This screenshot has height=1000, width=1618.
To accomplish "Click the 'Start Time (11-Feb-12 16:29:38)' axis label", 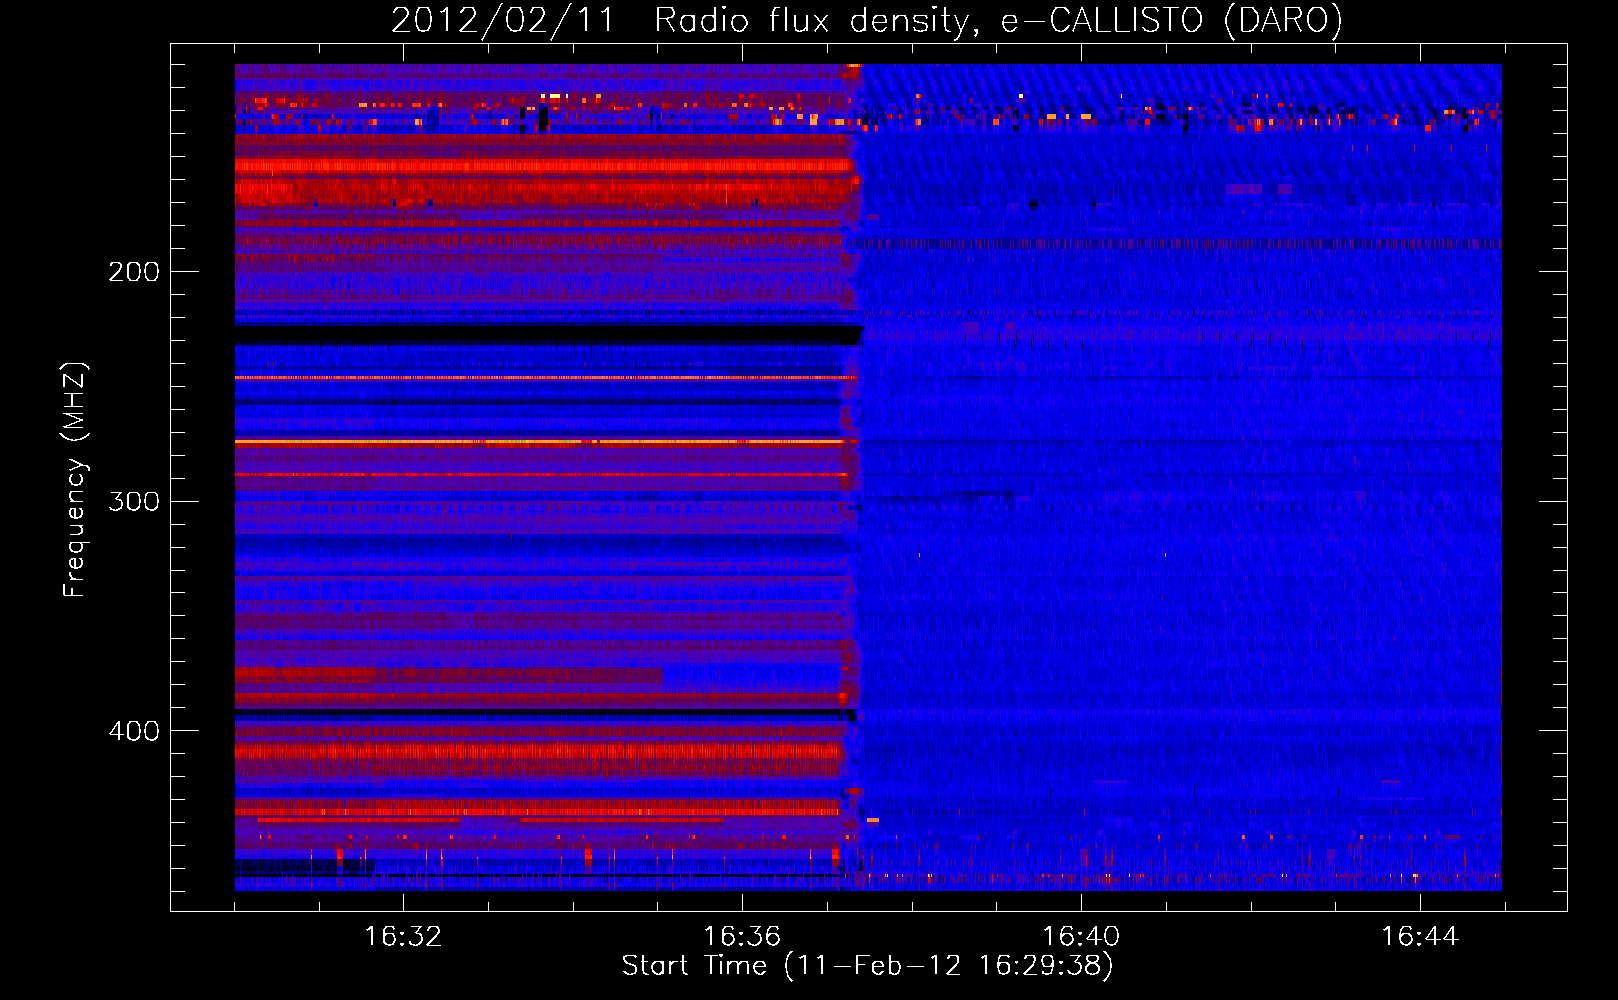I will pyautogui.click(x=867, y=966).
